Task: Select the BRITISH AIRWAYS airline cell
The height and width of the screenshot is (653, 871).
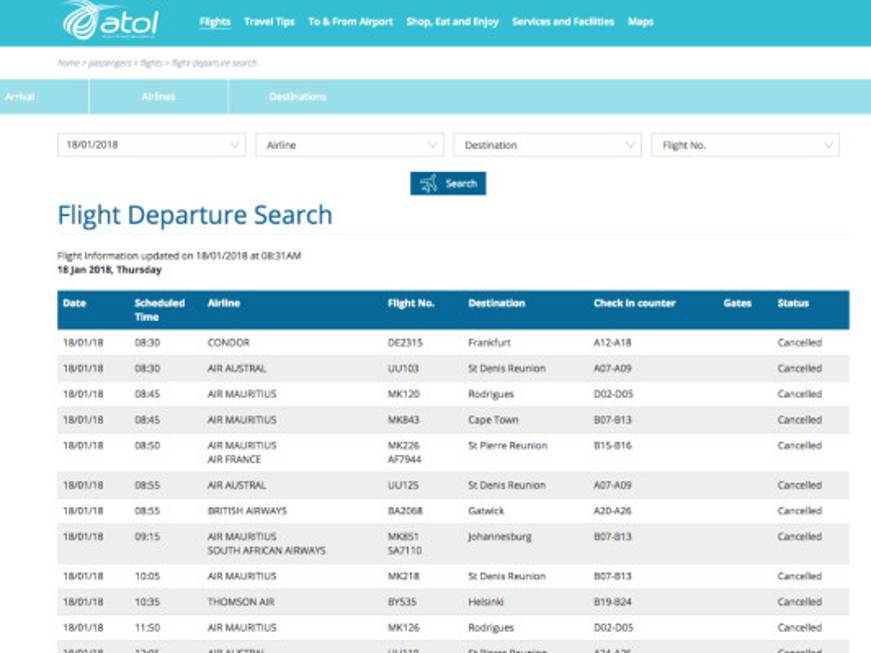Action: [247, 511]
